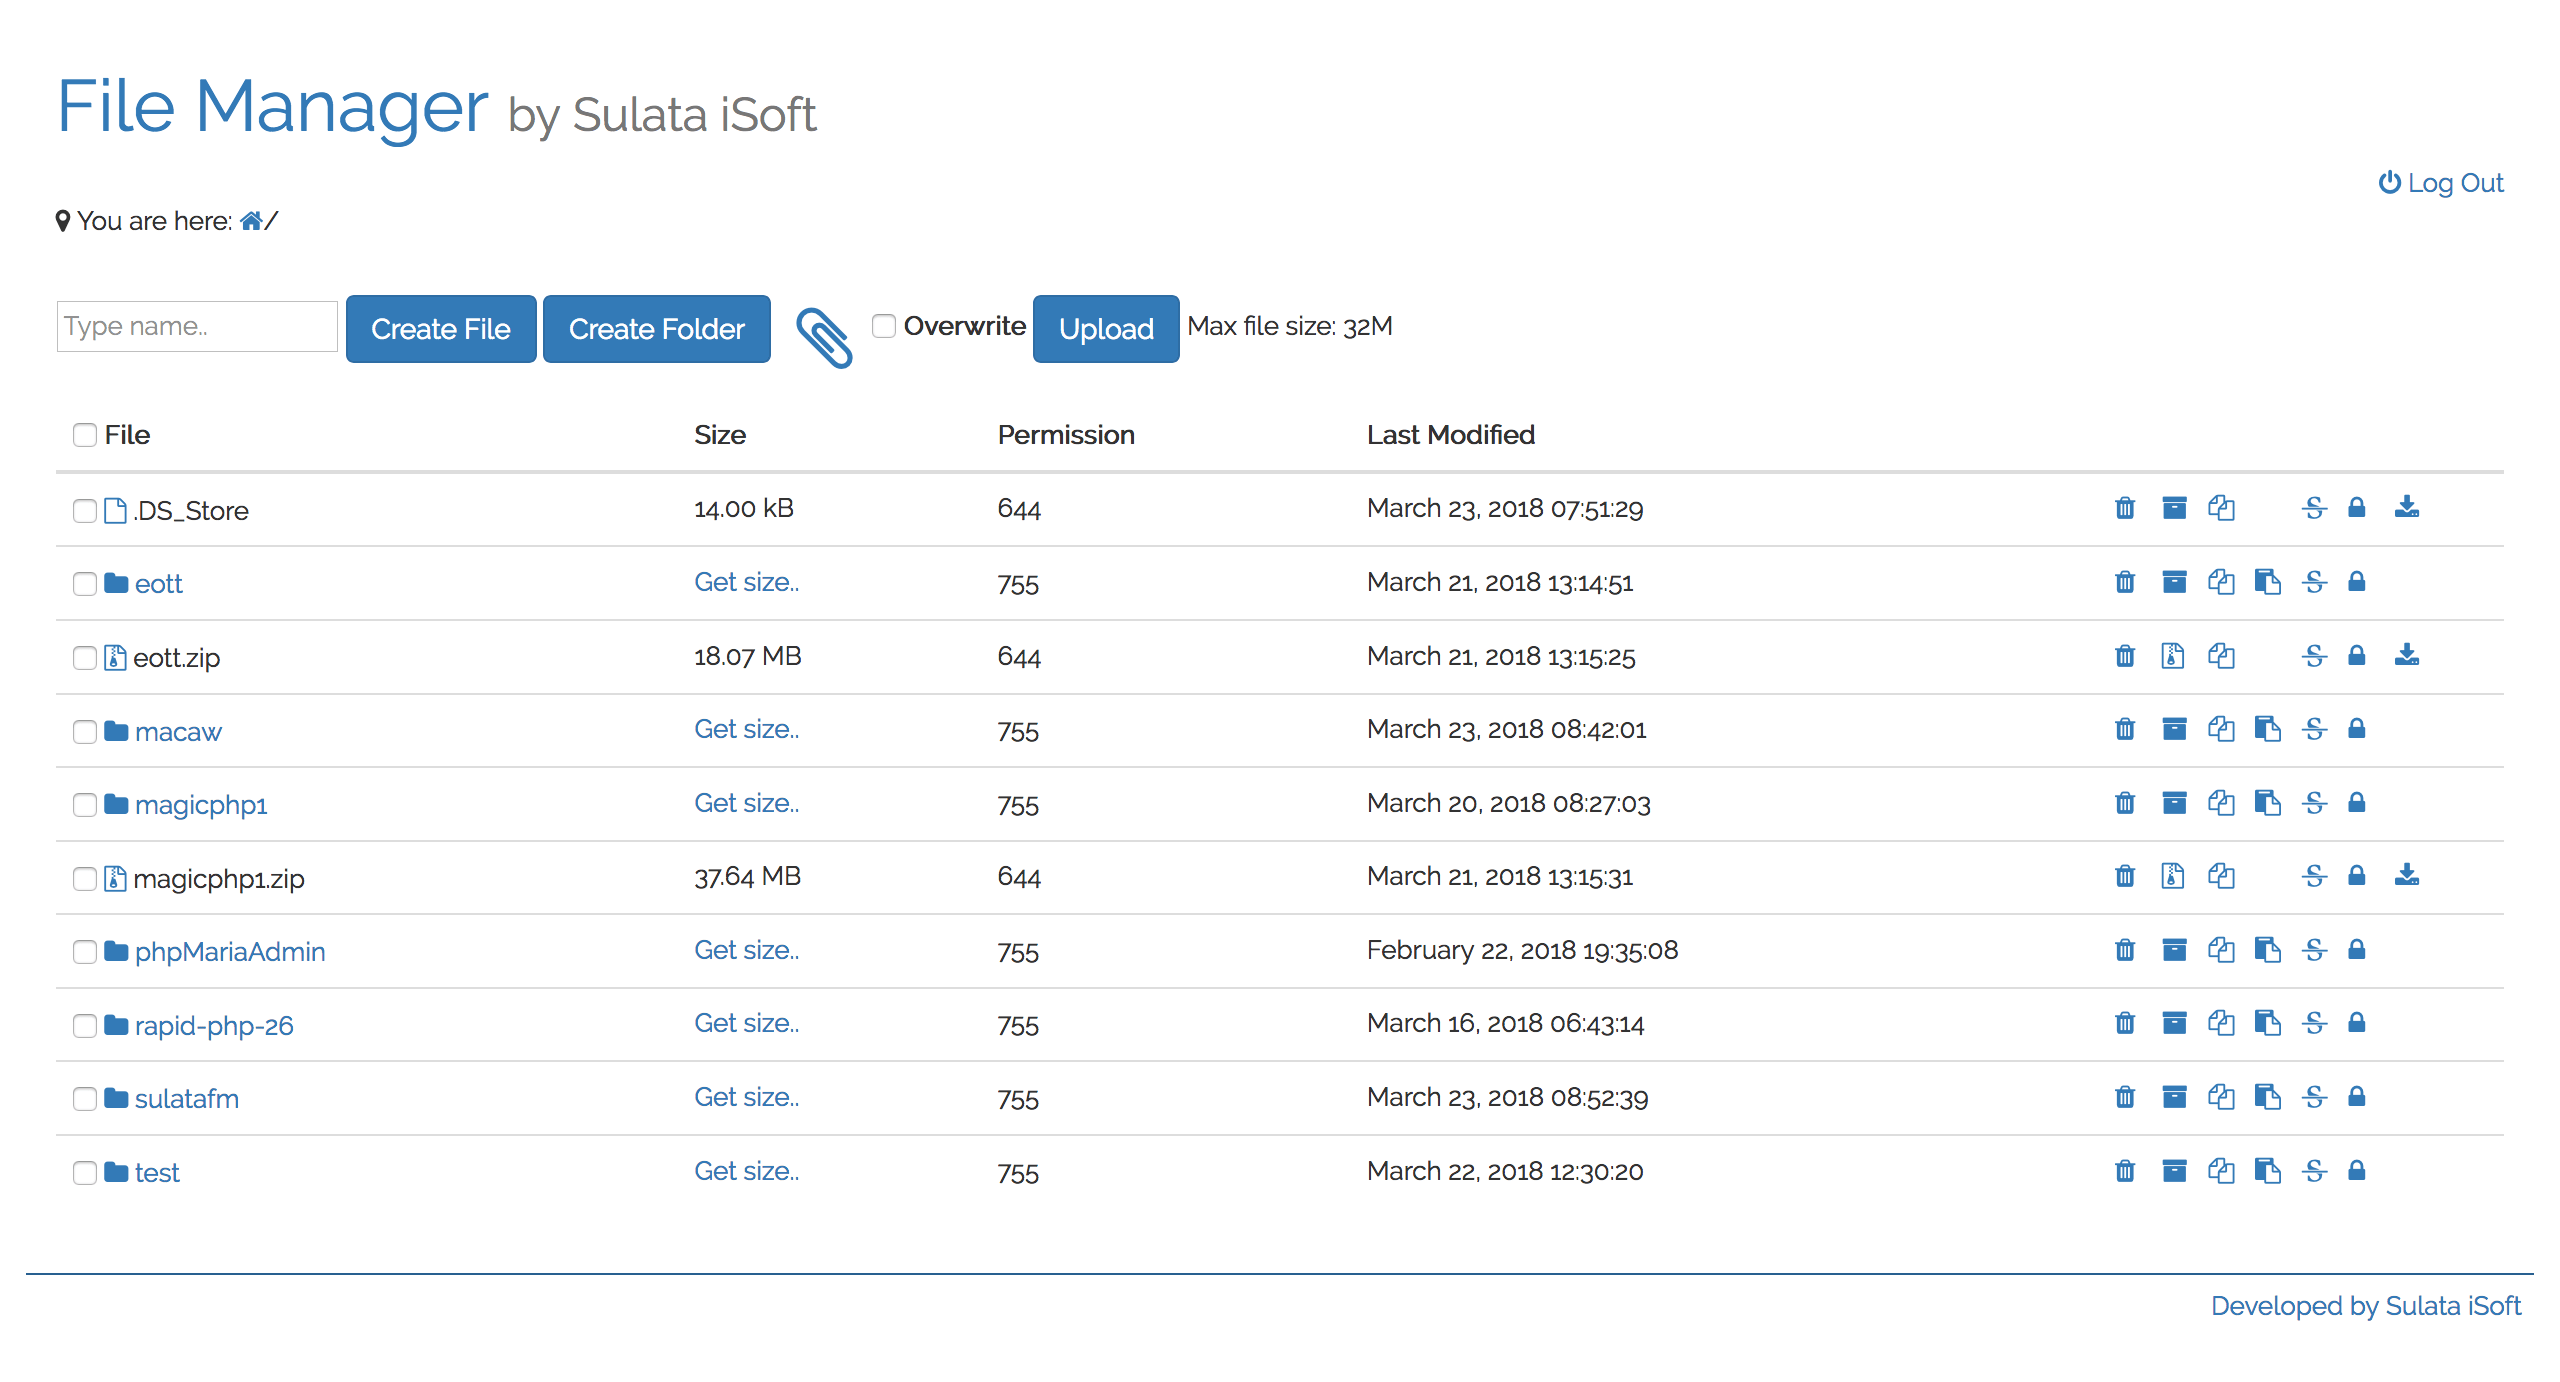This screenshot has height=1382, width=2560.
Task: Unzip eott.zip using the extract icon
Action: tap(2174, 656)
